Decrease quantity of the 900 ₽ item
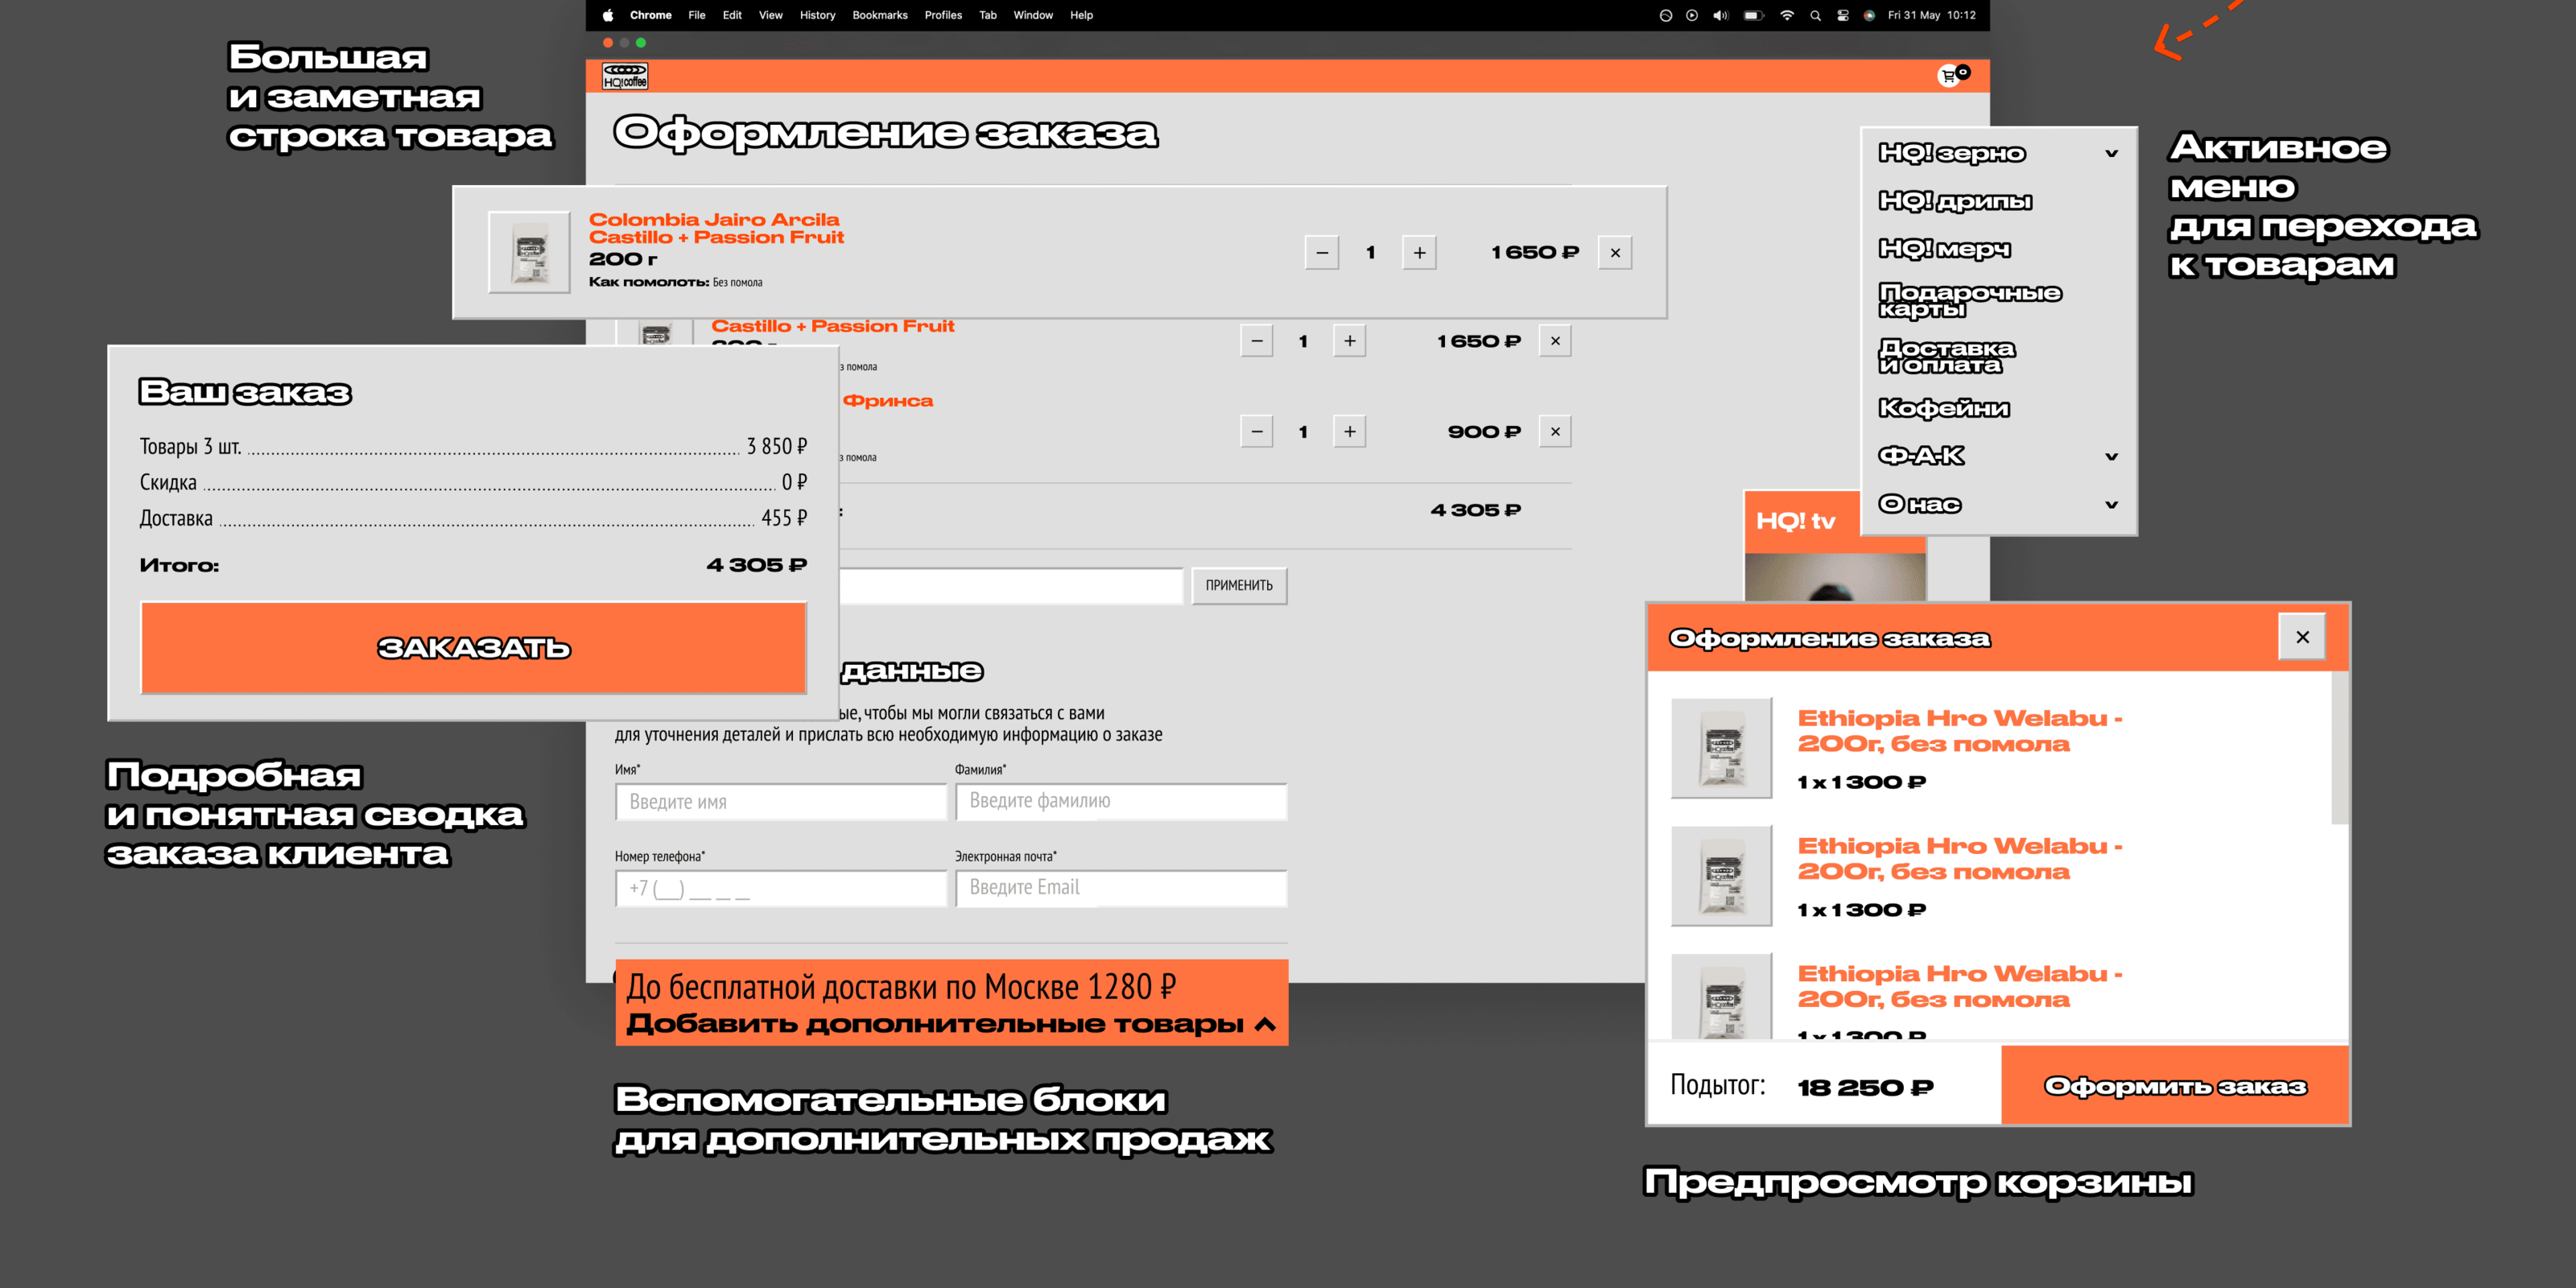 [x=1257, y=432]
